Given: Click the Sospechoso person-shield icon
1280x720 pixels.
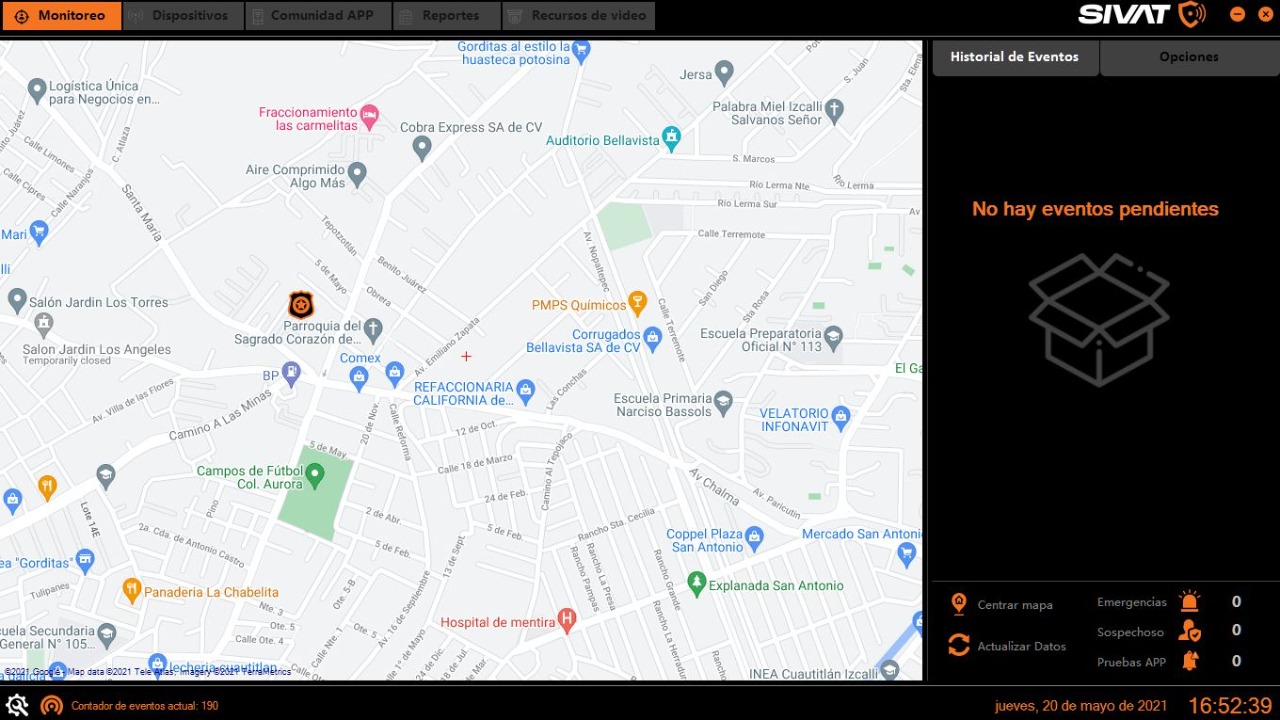Looking at the screenshot, I should point(1189,631).
